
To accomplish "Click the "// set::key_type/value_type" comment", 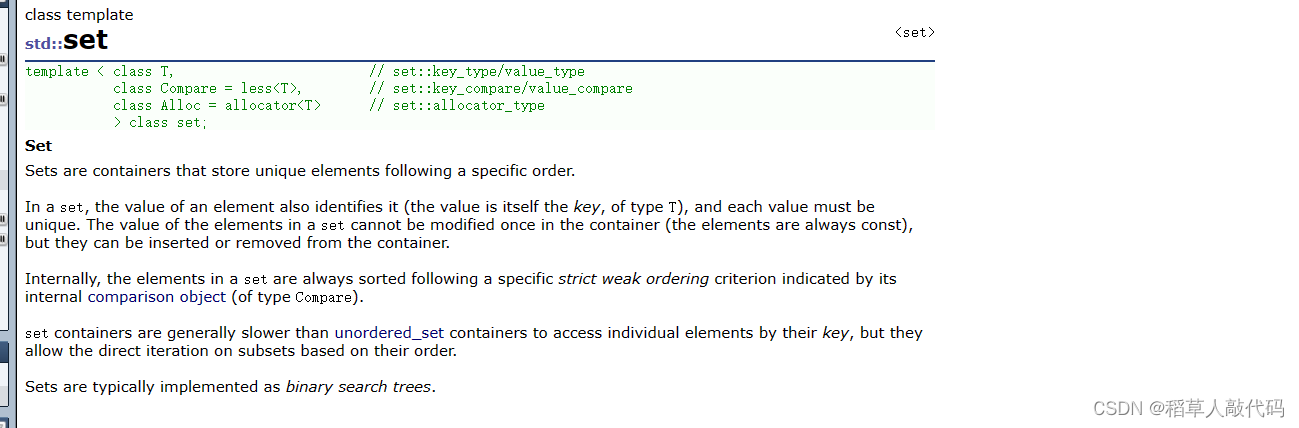I will 477,72.
